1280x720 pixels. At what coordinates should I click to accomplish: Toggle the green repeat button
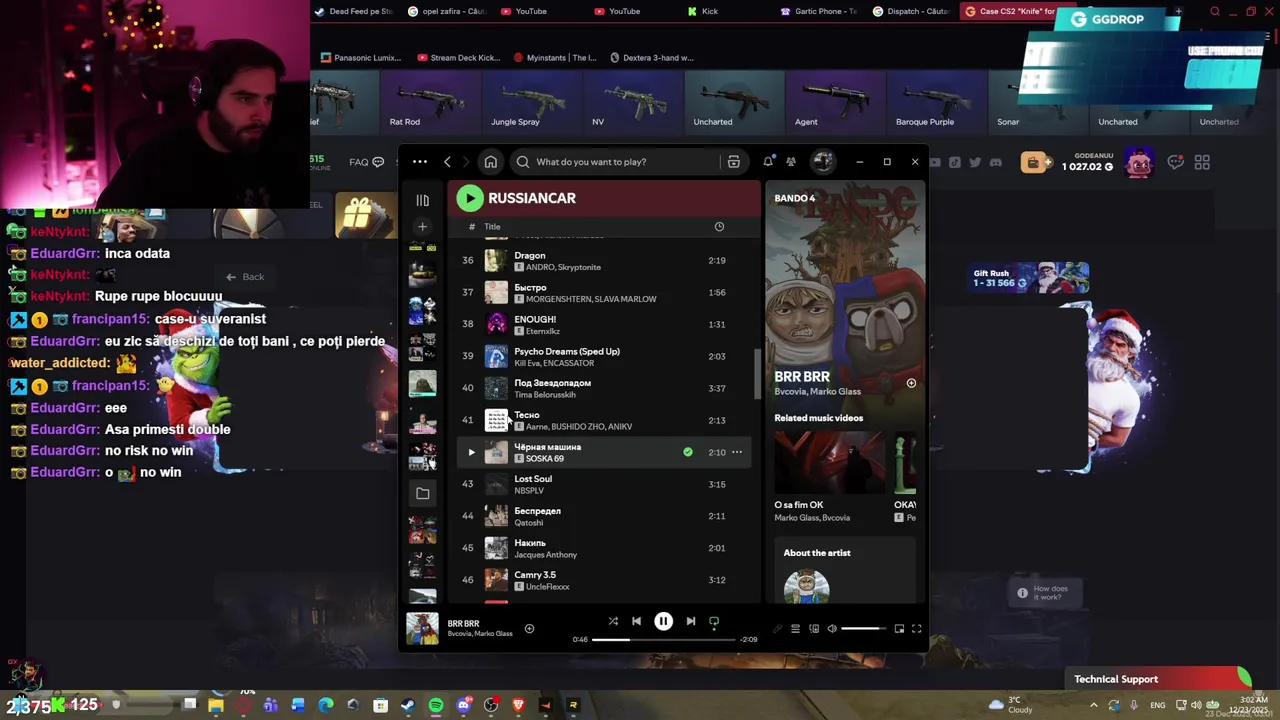(714, 621)
